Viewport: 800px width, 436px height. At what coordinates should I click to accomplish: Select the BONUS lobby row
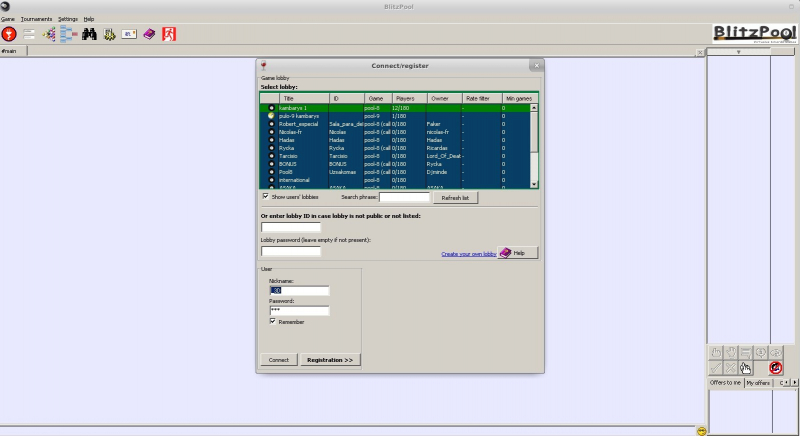click(x=395, y=164)
